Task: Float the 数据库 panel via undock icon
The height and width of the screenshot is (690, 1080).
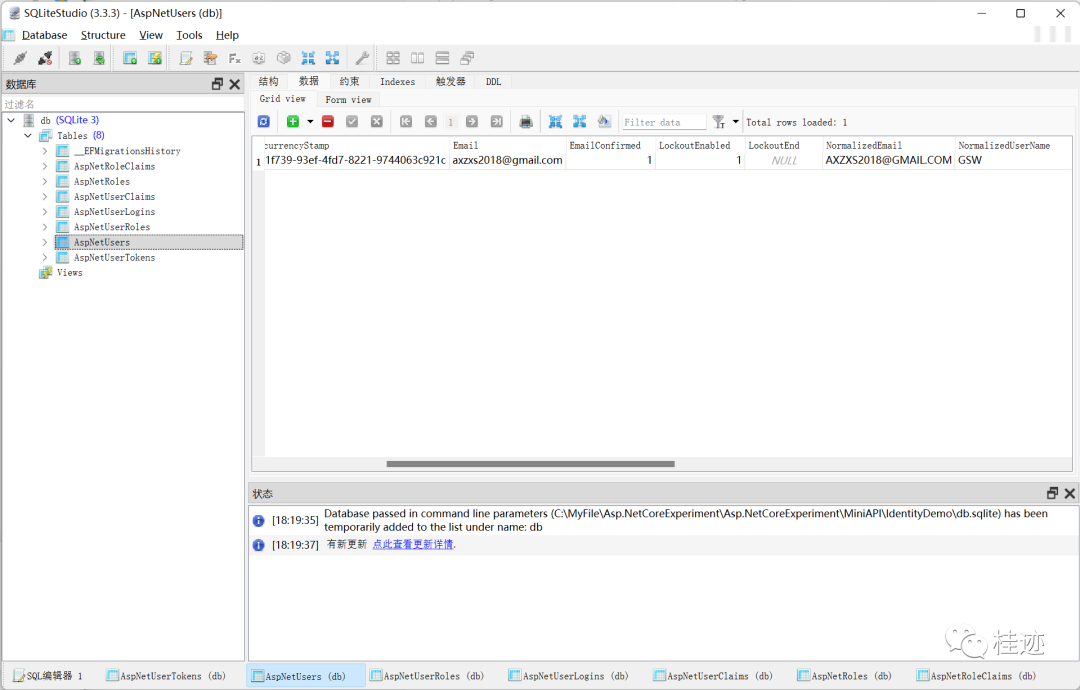Action: tap(218, 84)
